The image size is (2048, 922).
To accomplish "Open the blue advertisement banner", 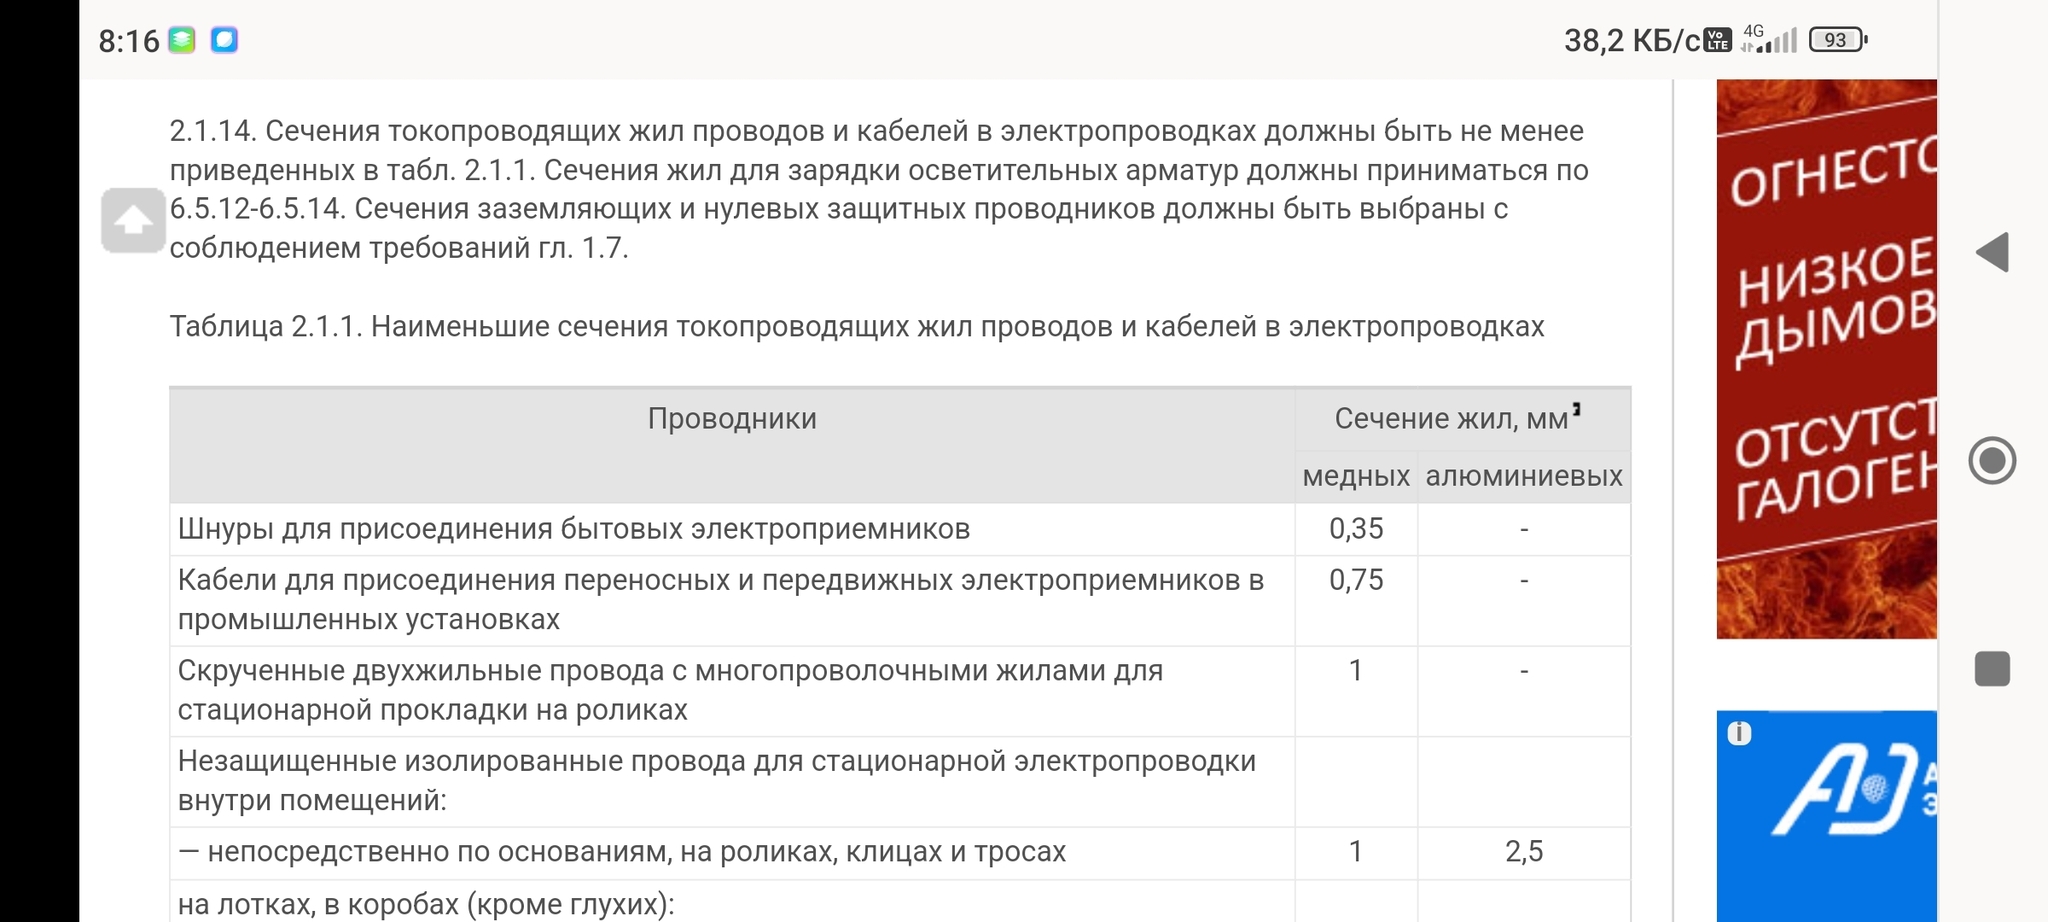I will point(1826,815).
